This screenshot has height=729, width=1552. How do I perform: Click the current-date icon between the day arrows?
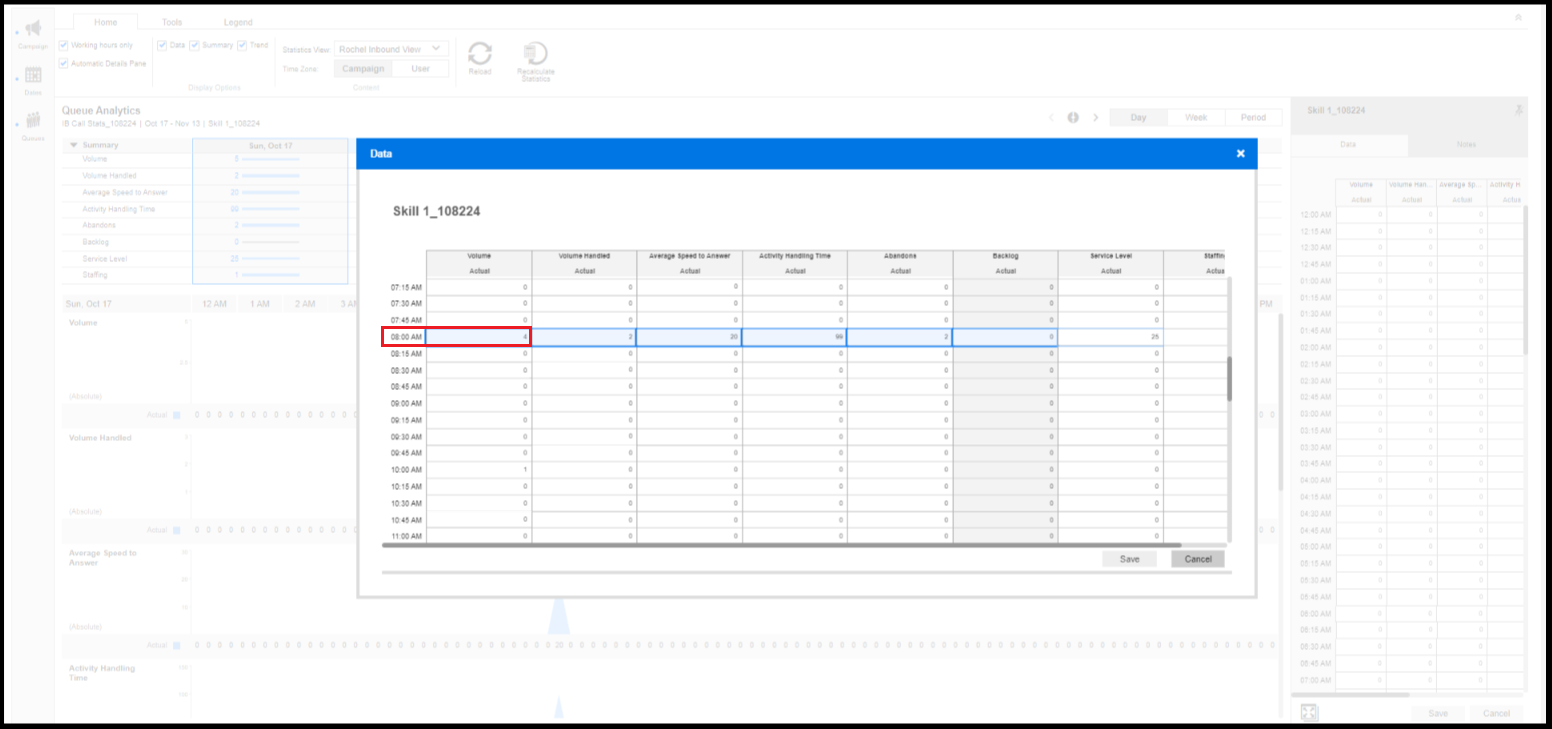click(1073, 117)
